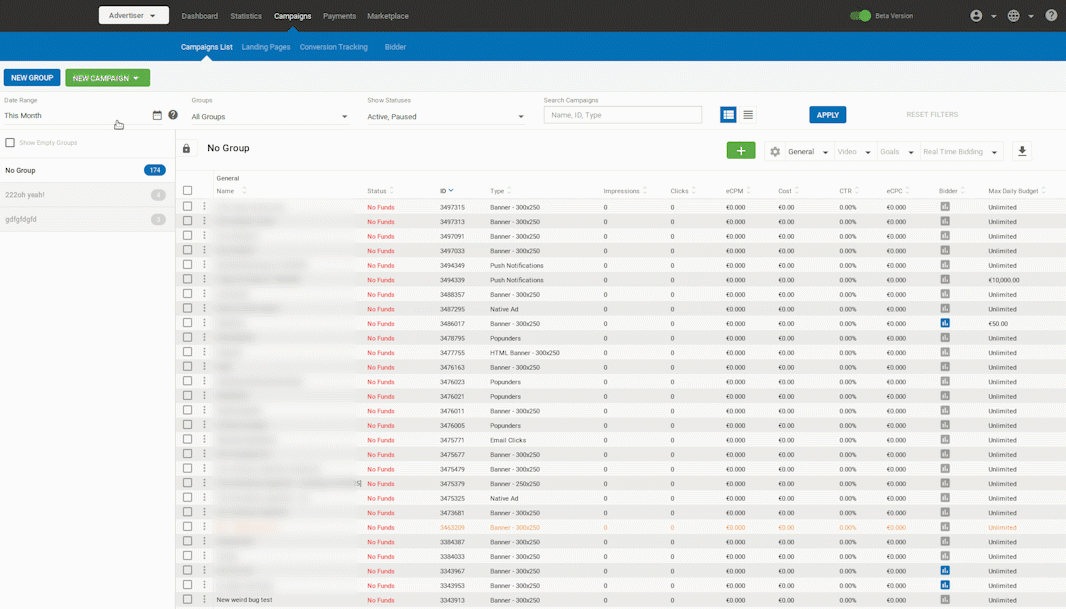Click the Search Campaigns input field
Image resolution: width=1066 pixels, height=609 pixels.
623,115
